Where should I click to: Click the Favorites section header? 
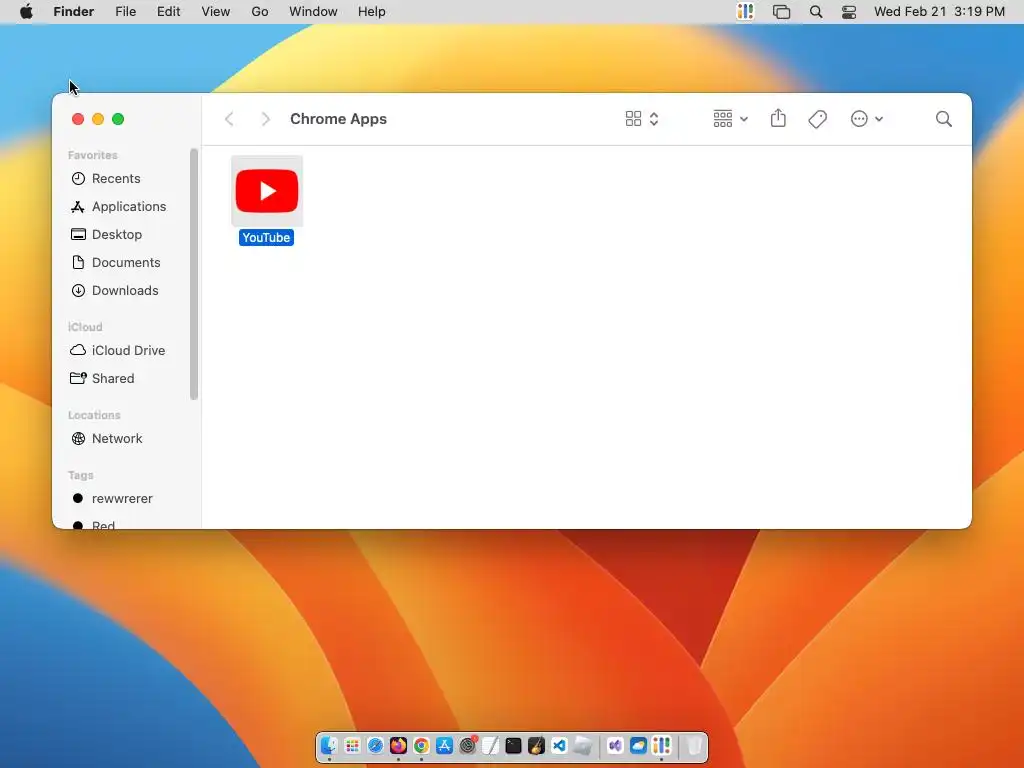pos(93,155)
